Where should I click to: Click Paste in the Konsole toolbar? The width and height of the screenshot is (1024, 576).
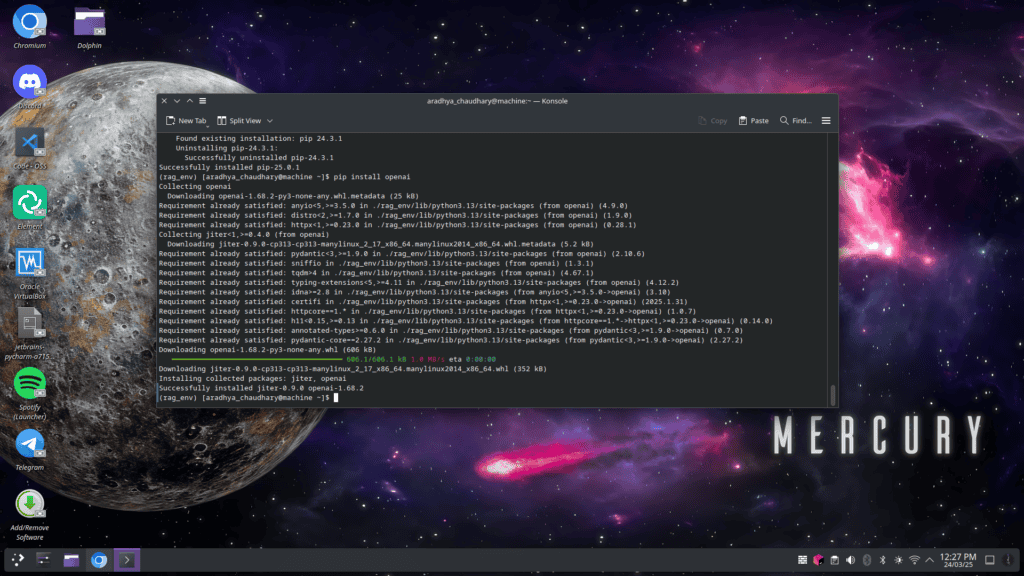[754, 121]
